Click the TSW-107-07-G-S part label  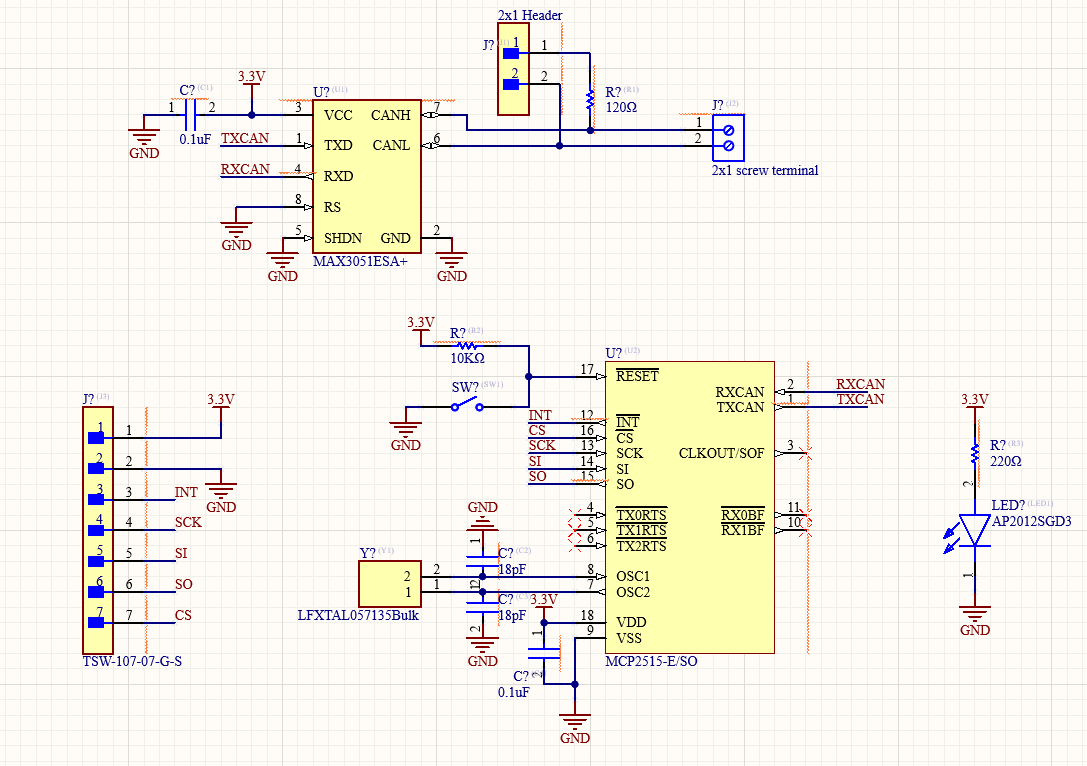[x=132, y=661]
